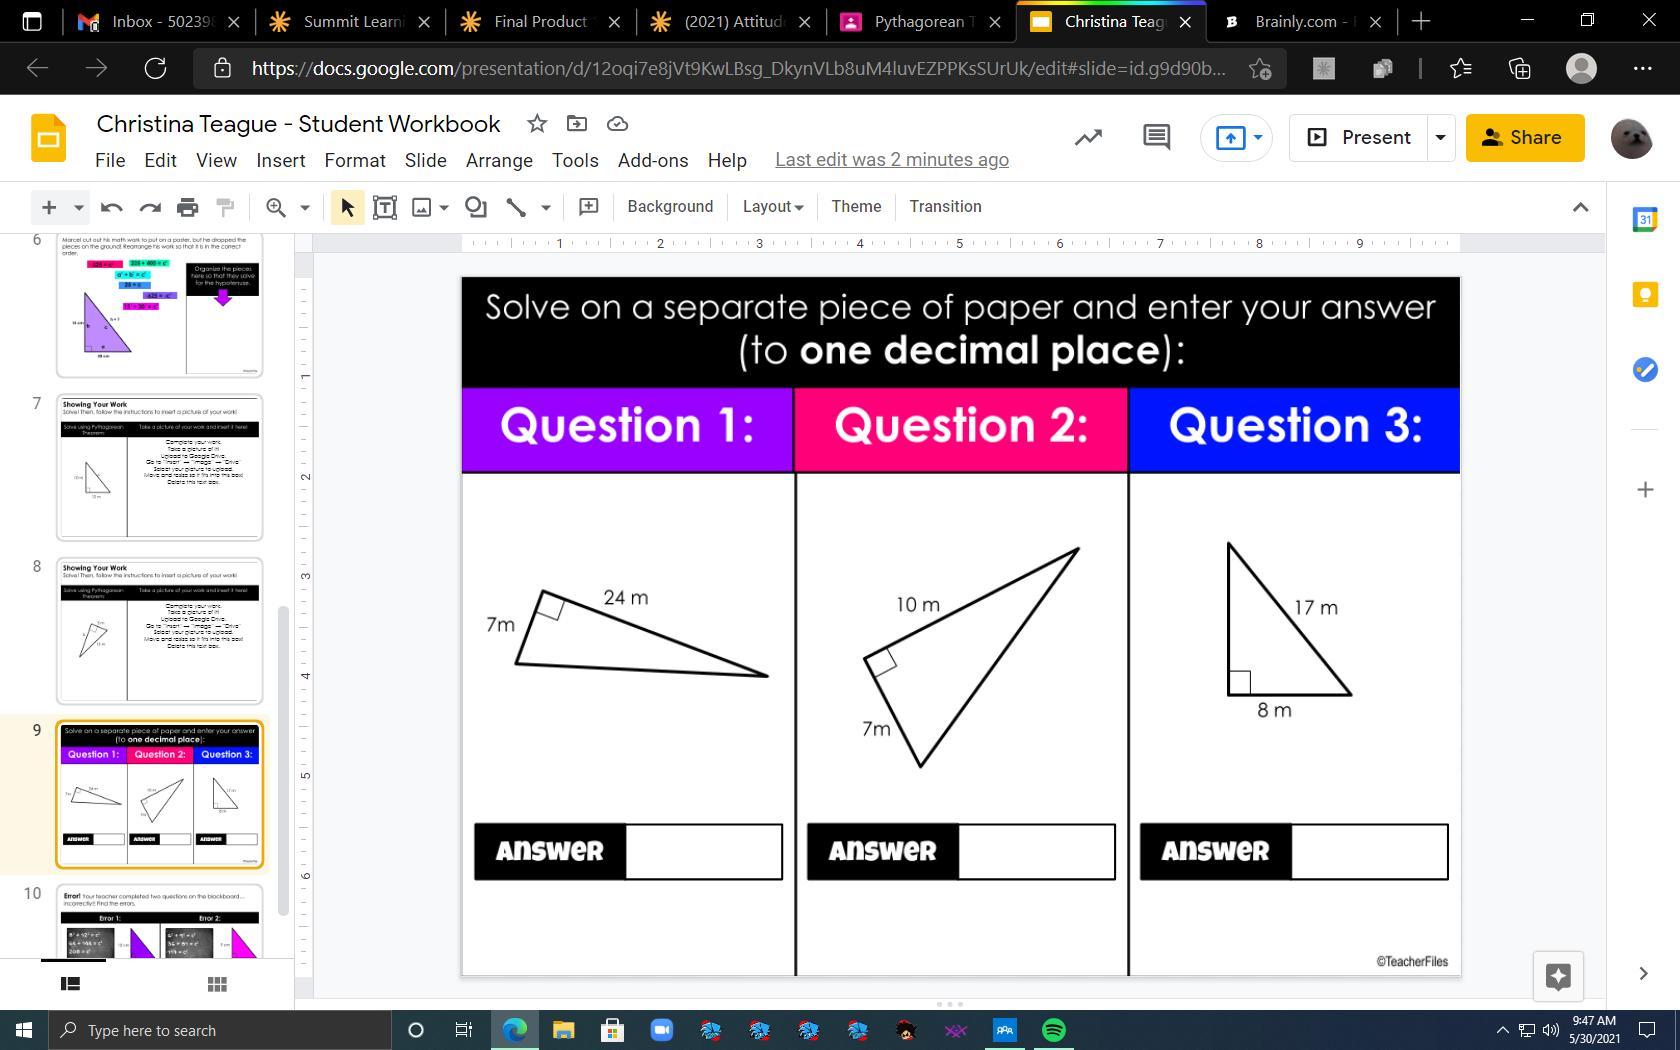
Task: Select the Shape tool
Action: pos(476,207)
